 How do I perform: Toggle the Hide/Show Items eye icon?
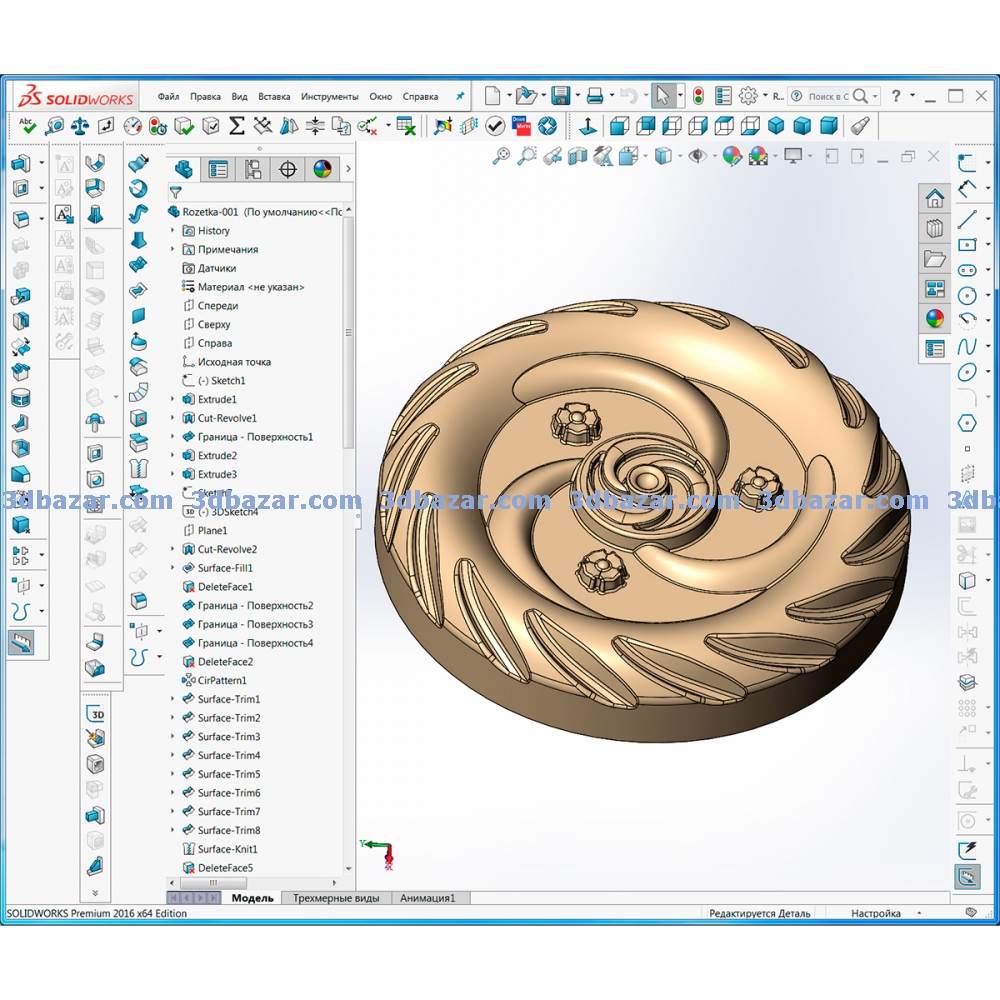click(x=696, y=156)
